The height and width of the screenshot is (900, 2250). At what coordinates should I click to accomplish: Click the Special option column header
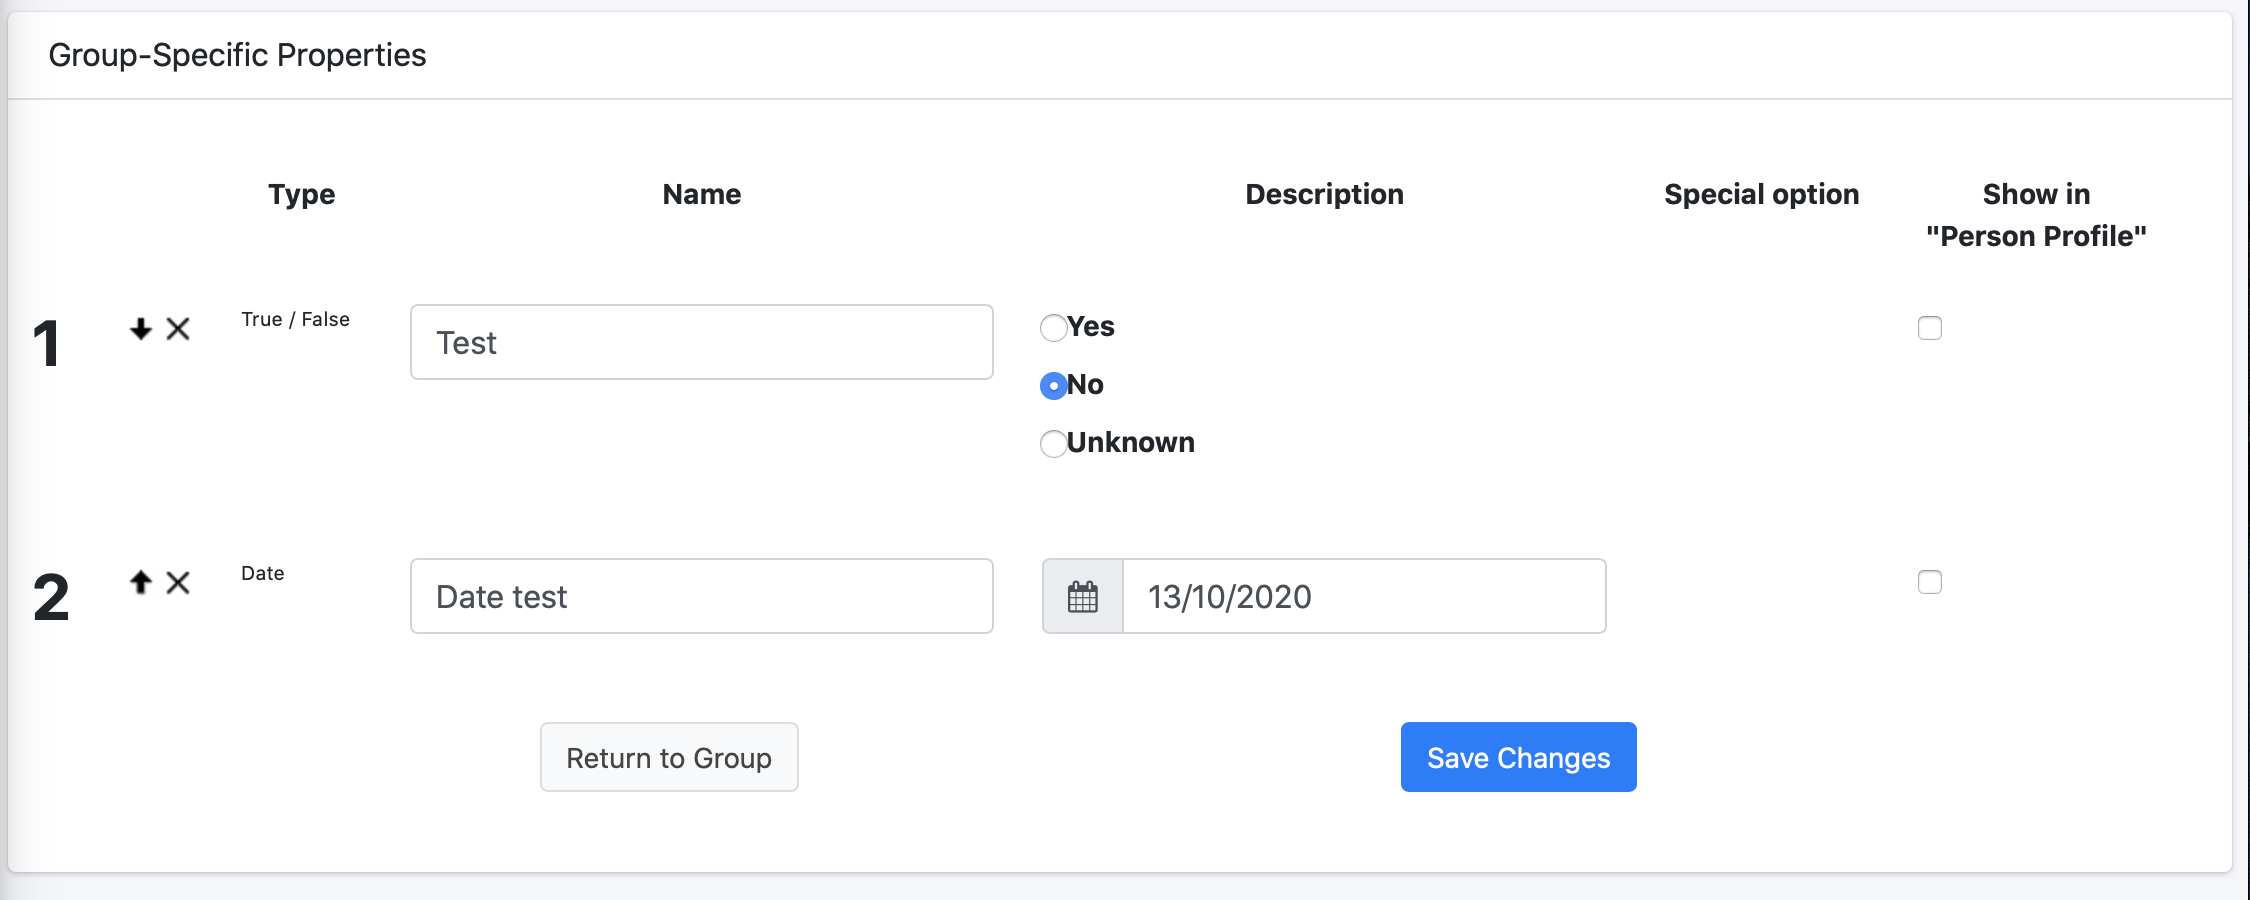1762,194
